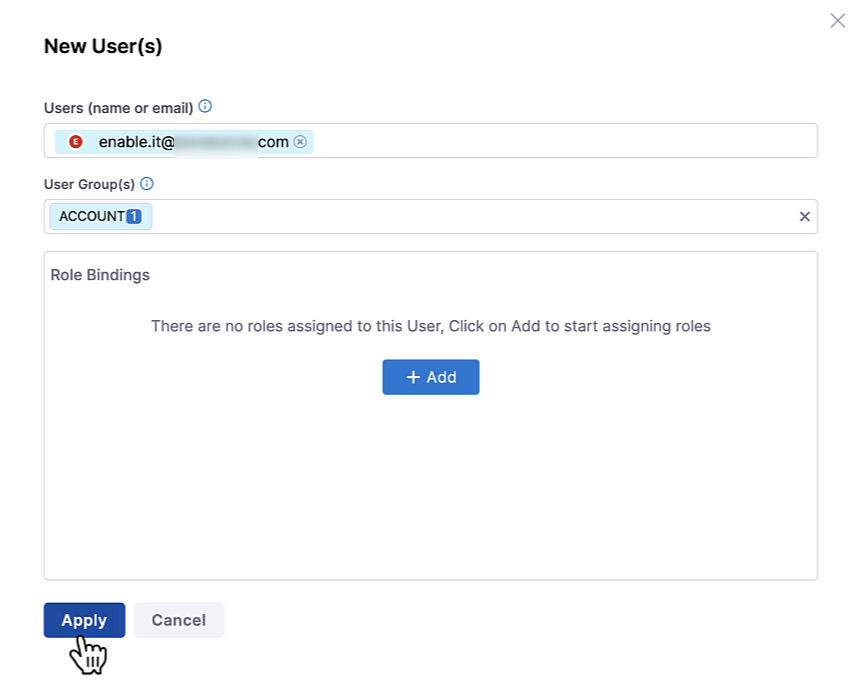The width and height of the screenshot is (858, 682).
Task: Click the plus icon in Add button
Action: 412,377
